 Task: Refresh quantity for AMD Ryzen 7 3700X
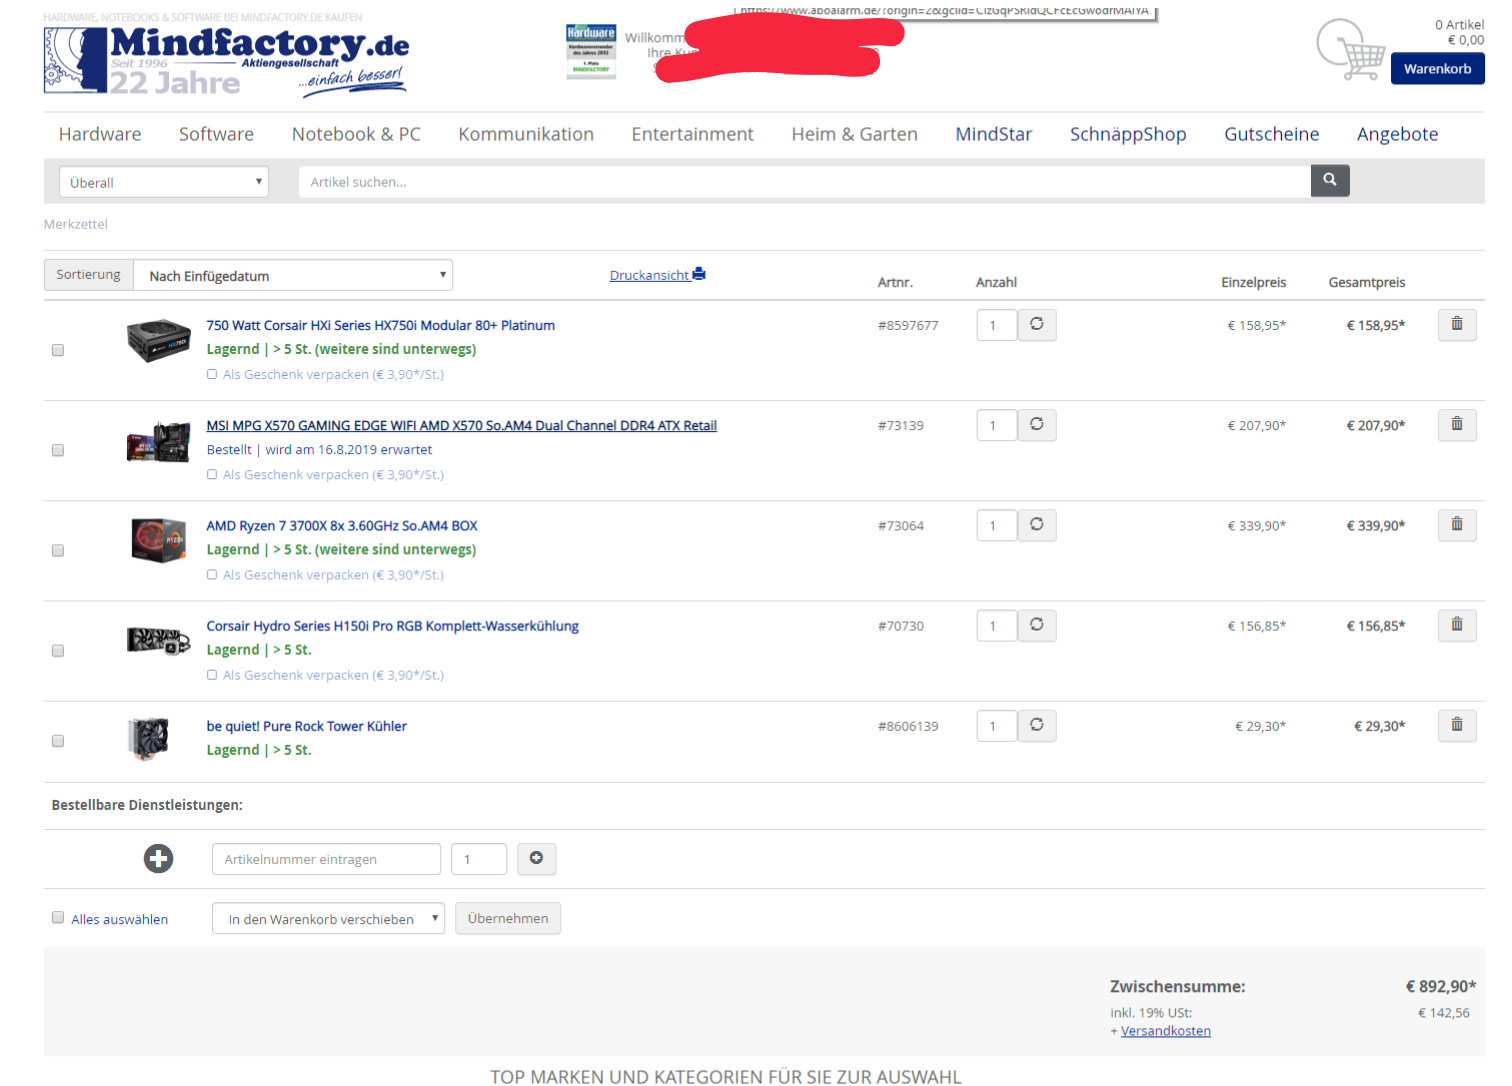pos(1037,524)
